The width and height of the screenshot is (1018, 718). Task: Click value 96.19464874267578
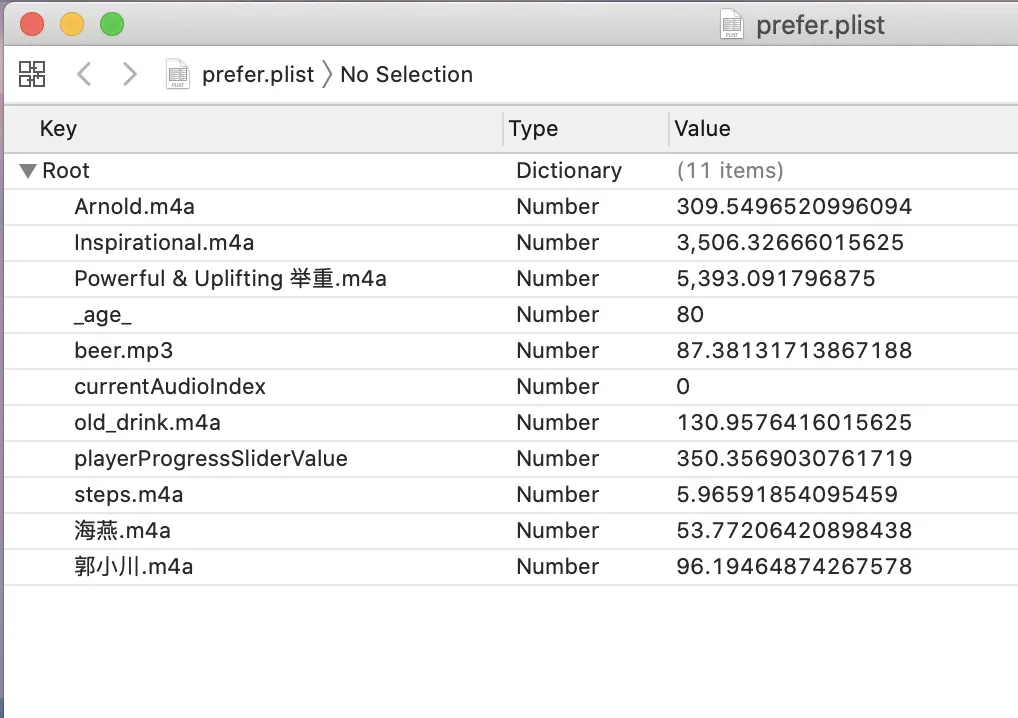tap(794, 567)
